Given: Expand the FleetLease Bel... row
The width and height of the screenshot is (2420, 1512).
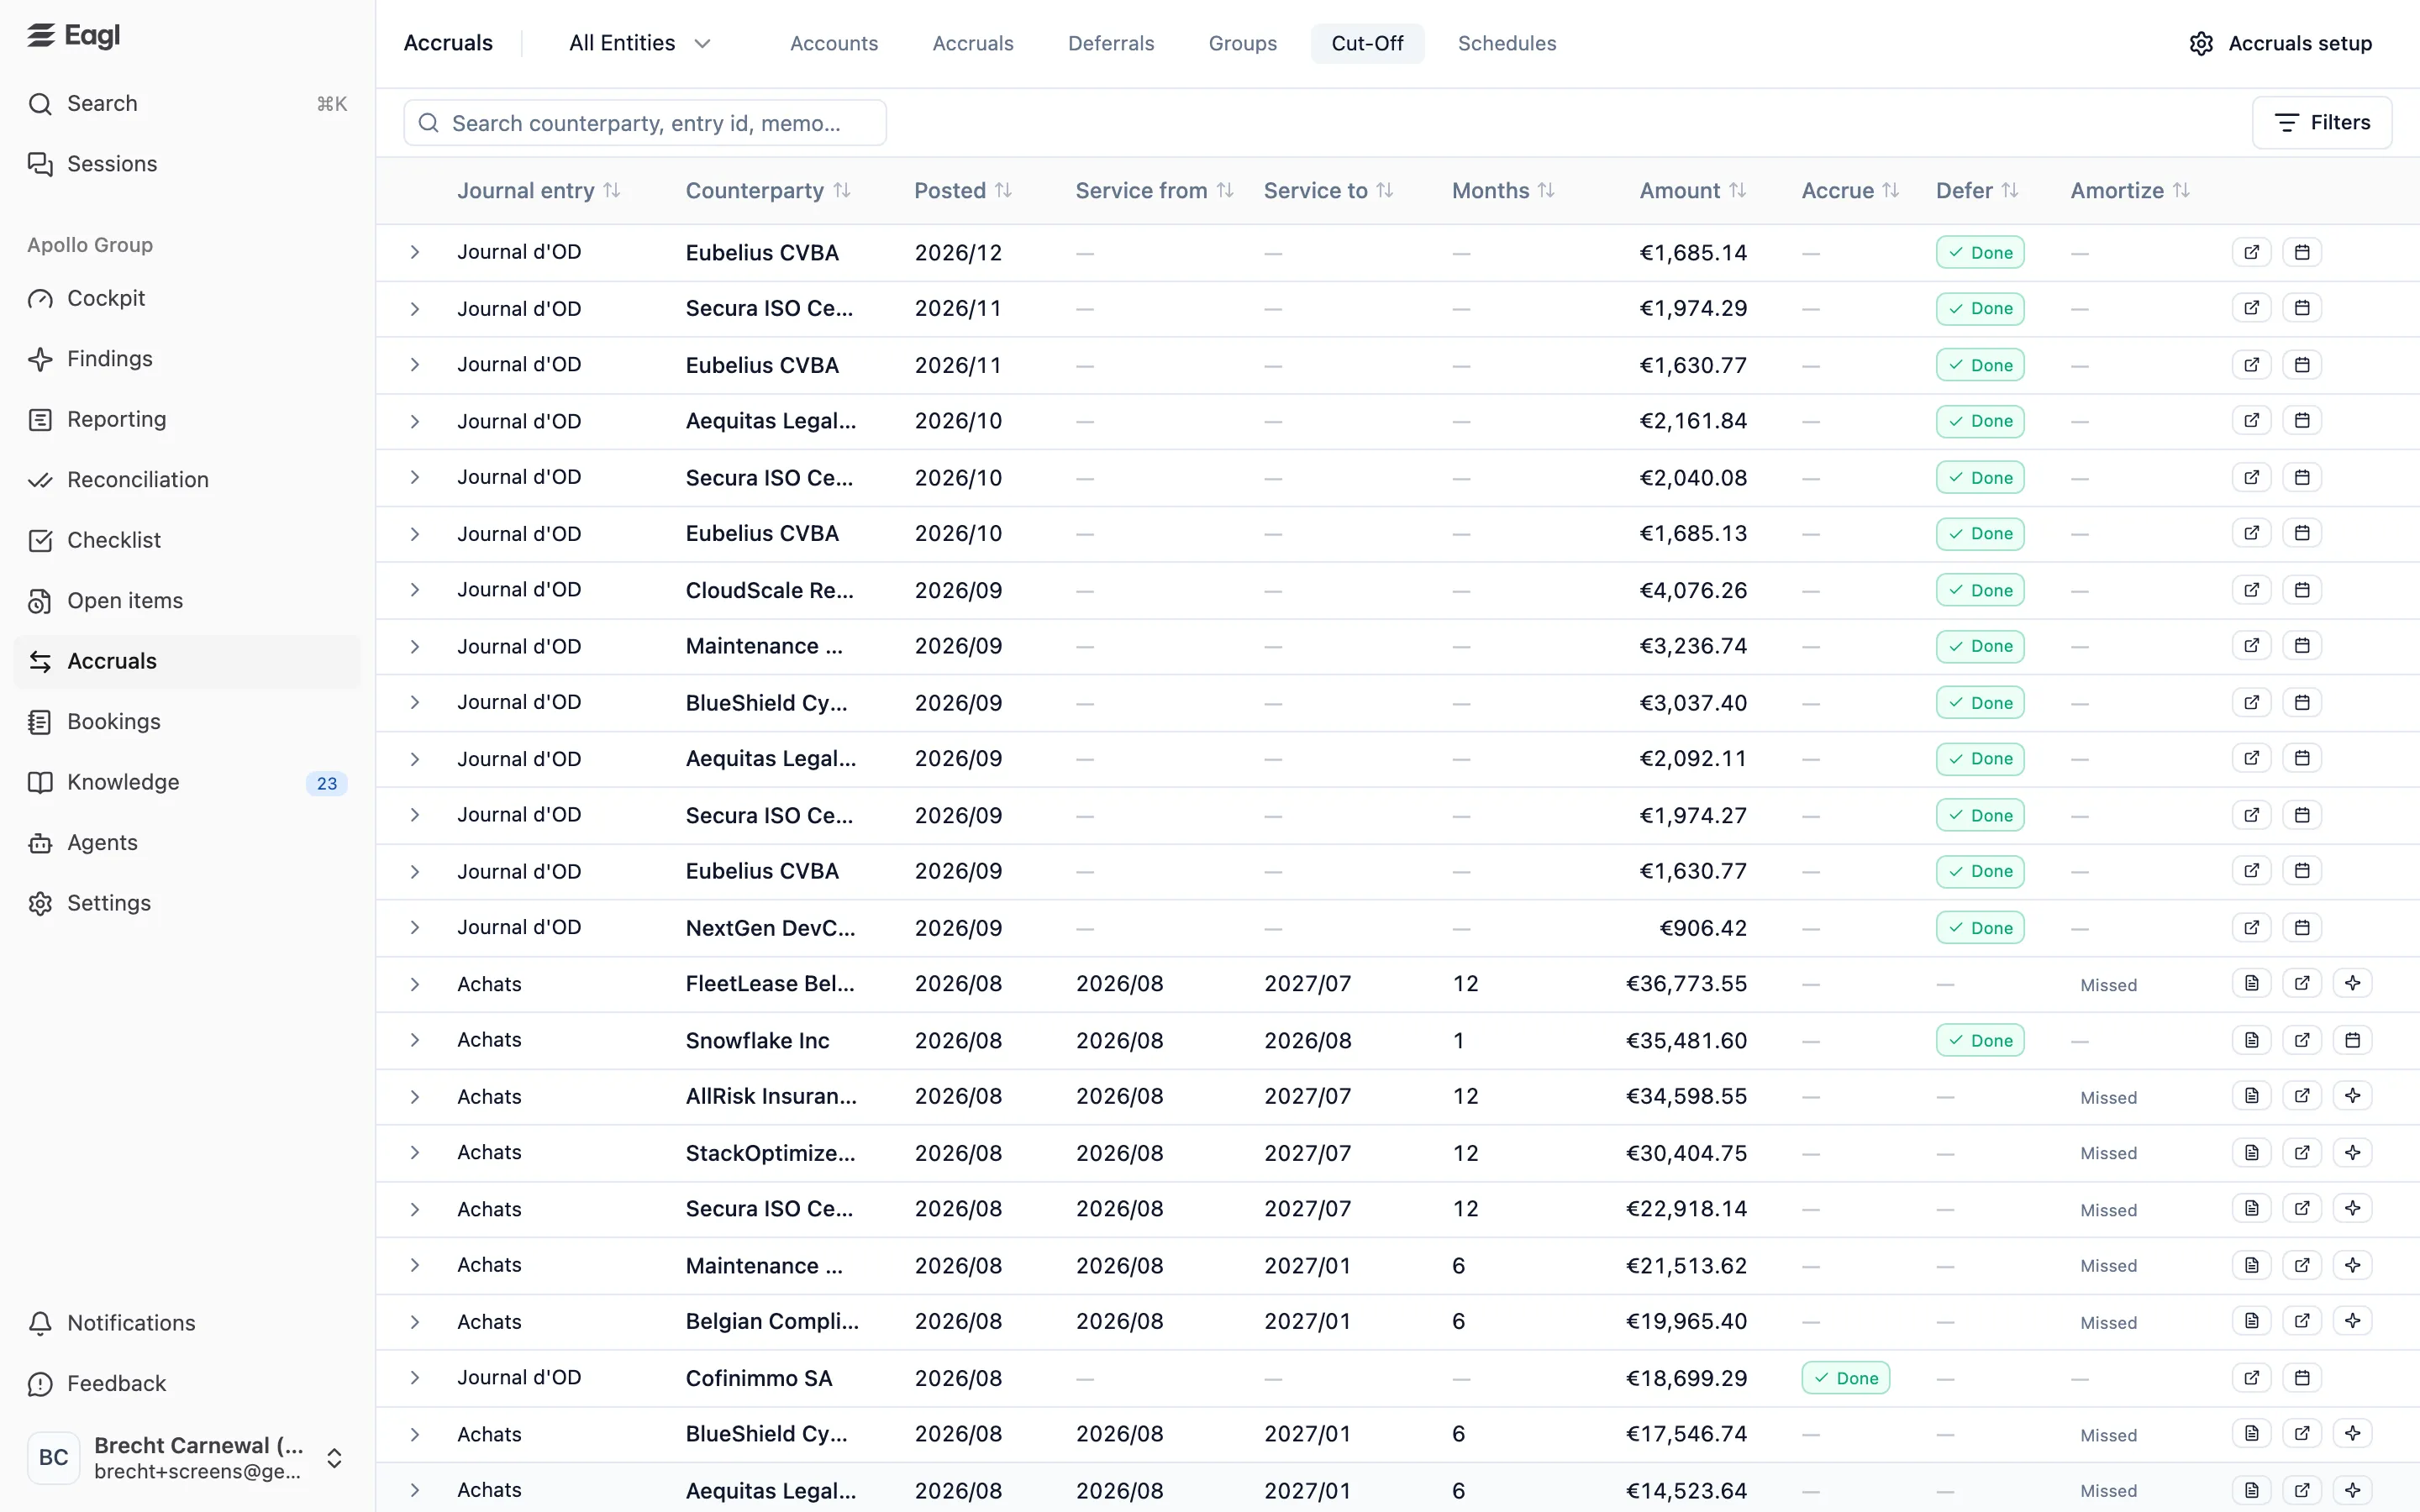Looking at the screenshot, I should click(414, 984).
